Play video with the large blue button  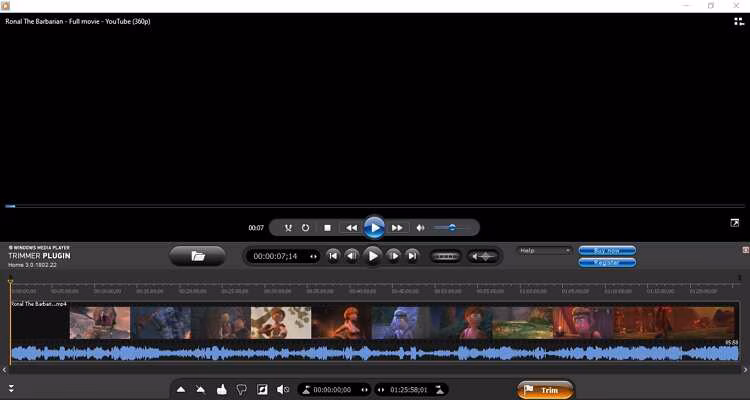tap(374, 228)
